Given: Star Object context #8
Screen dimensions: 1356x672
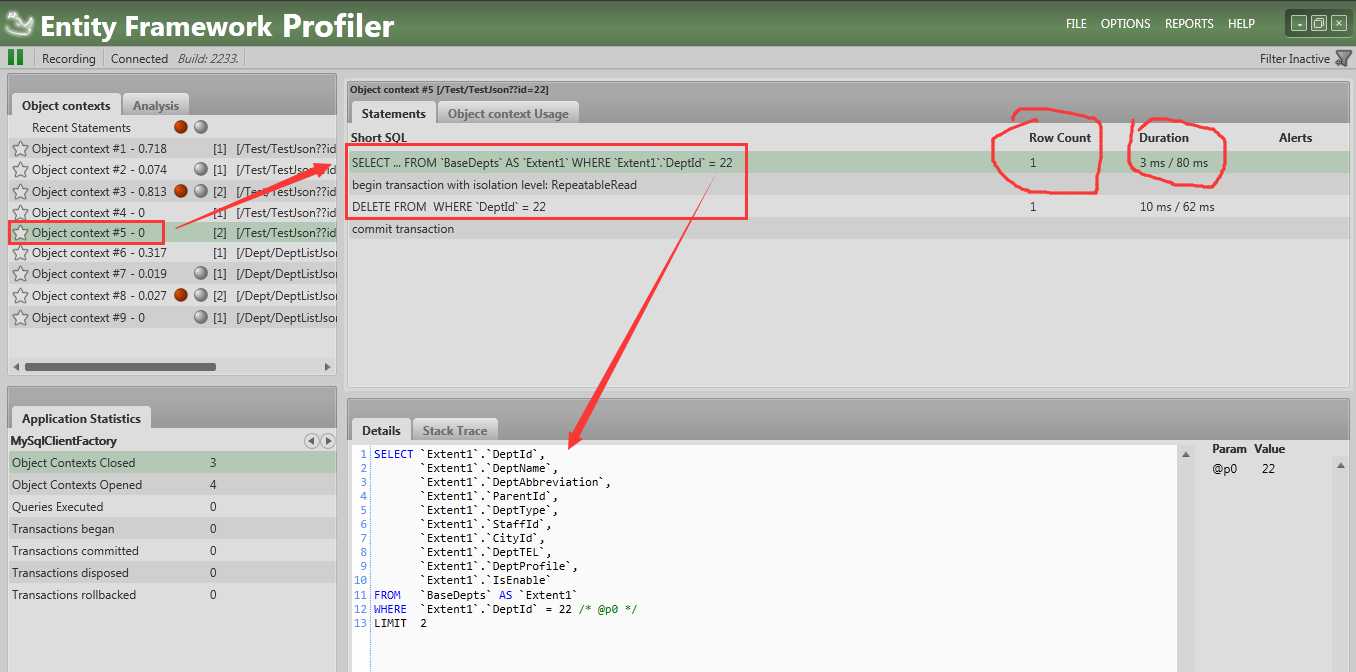Looking at the screenshot, I should (x=20, y=296).
